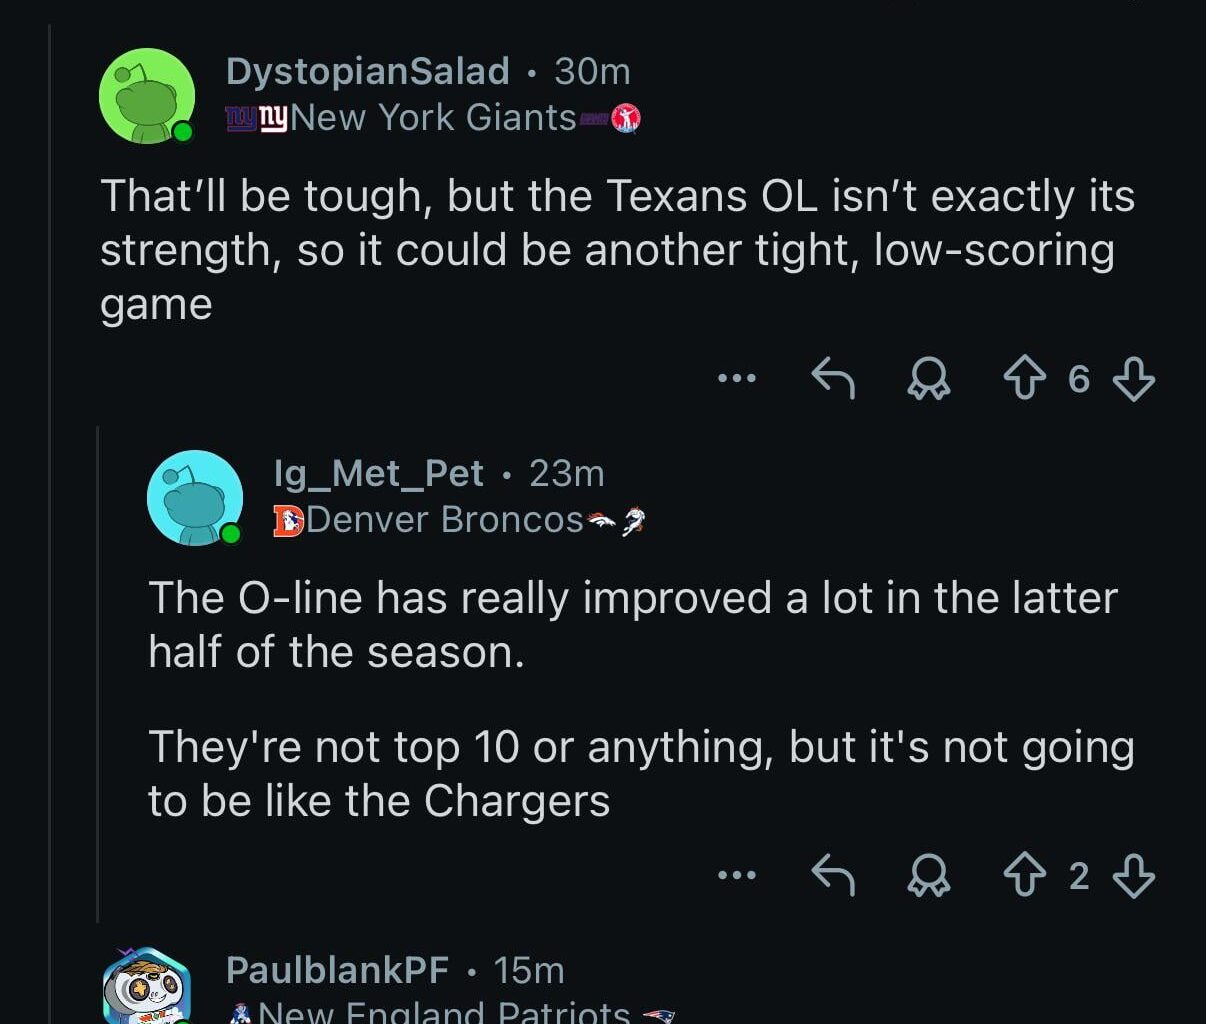Collapse Ig_Met_Pet's reply via thread line
The image size is (1206, 1024).
pos(97,670)
